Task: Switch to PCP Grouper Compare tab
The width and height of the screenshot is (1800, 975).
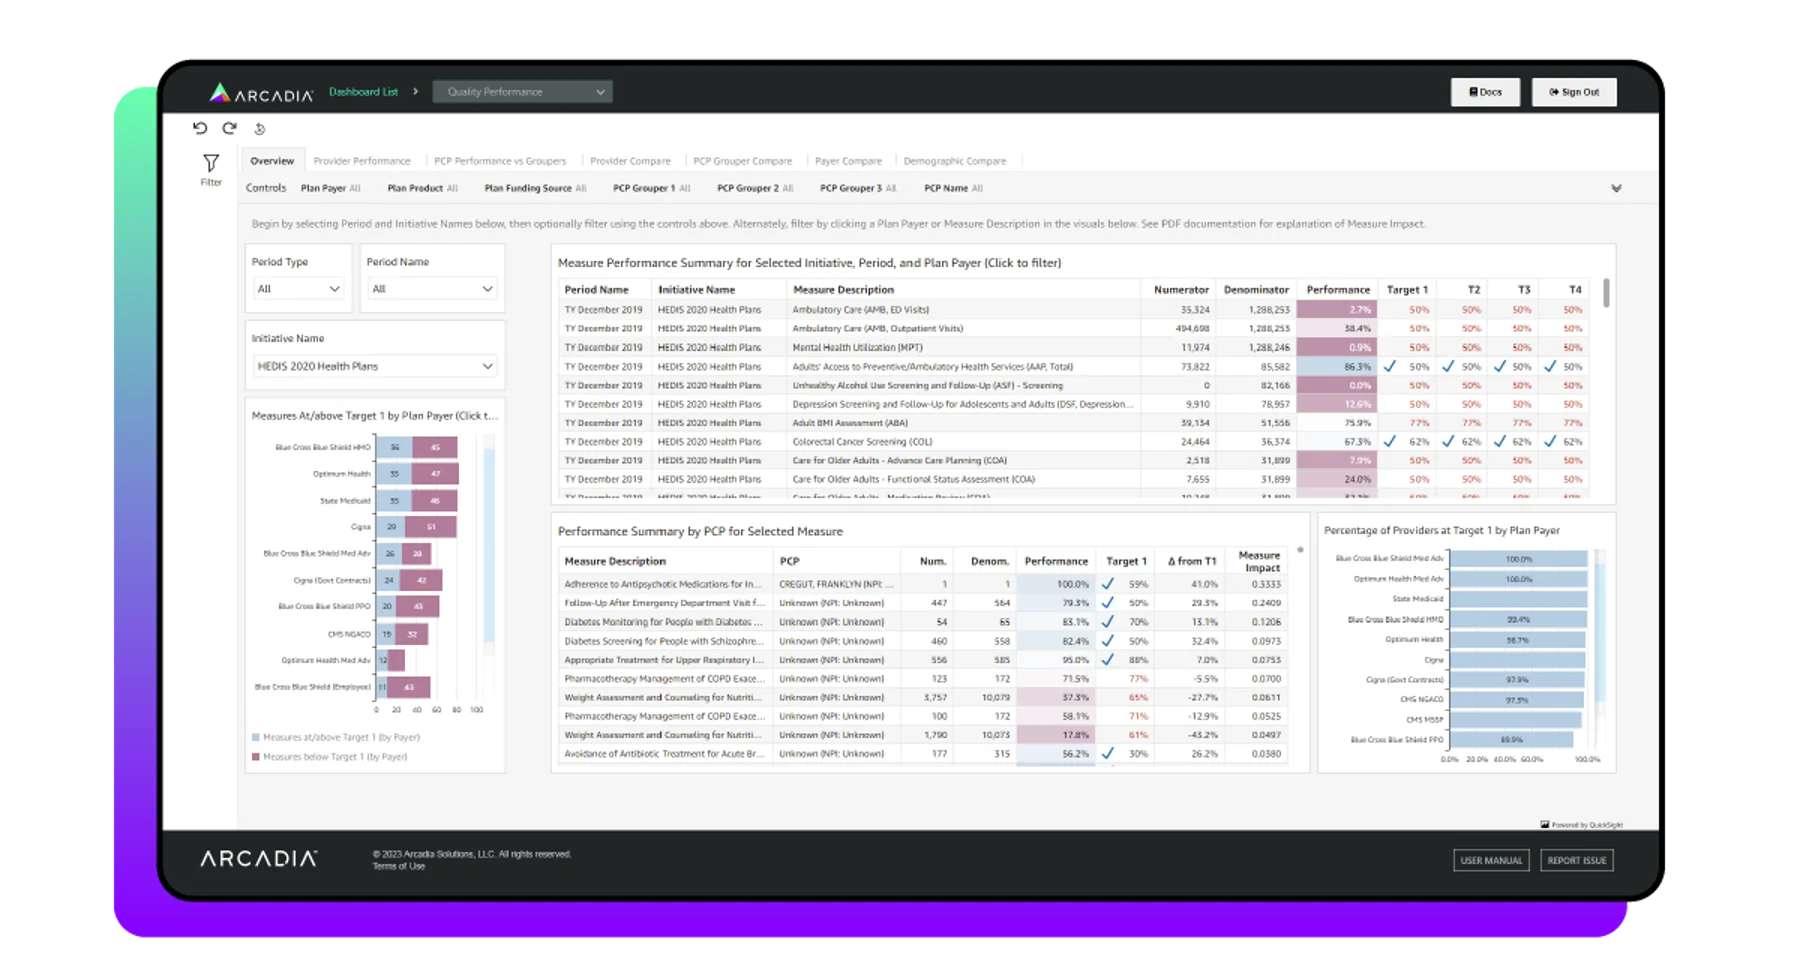Action: (742, 161)
